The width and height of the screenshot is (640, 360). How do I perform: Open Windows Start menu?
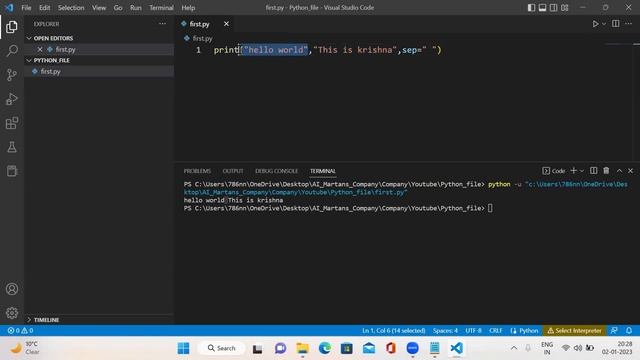pos(184,348)
